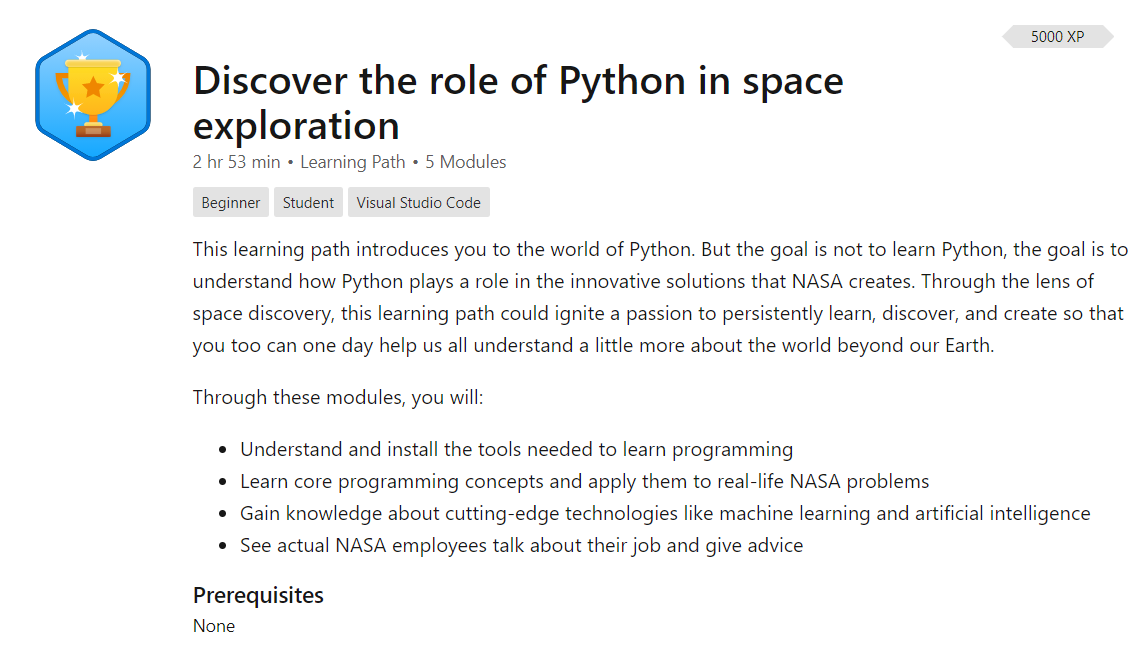The image size is (1146, 660).
Task: Expand the 5 Modules listing
Action: (x=466, y=161)
